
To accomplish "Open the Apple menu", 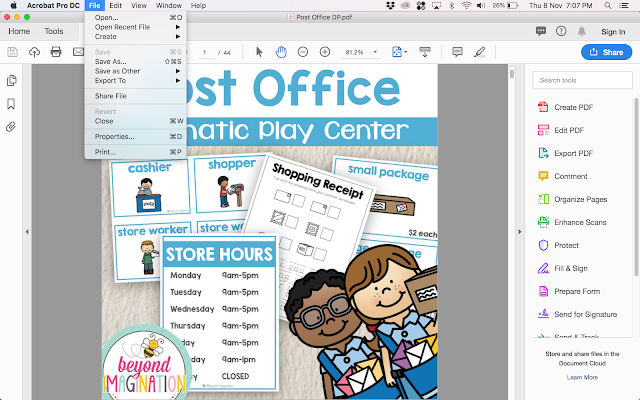I will point(13,5).
